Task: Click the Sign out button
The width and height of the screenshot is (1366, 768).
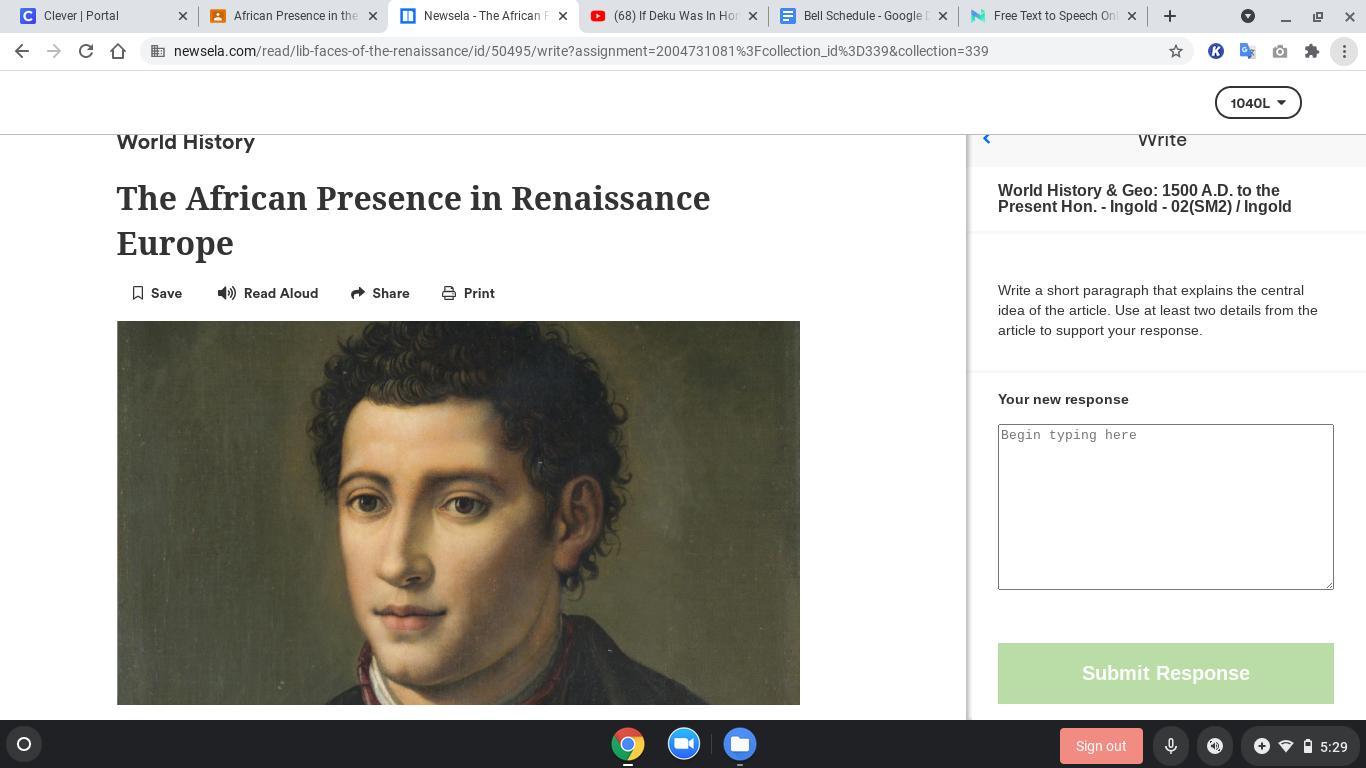Action: (1101, 746)
